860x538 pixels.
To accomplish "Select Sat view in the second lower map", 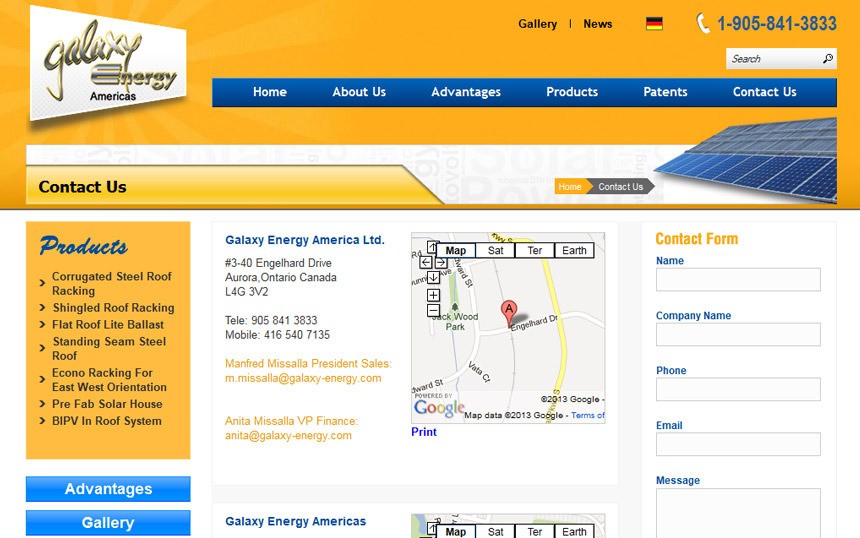I will (495, 531).
